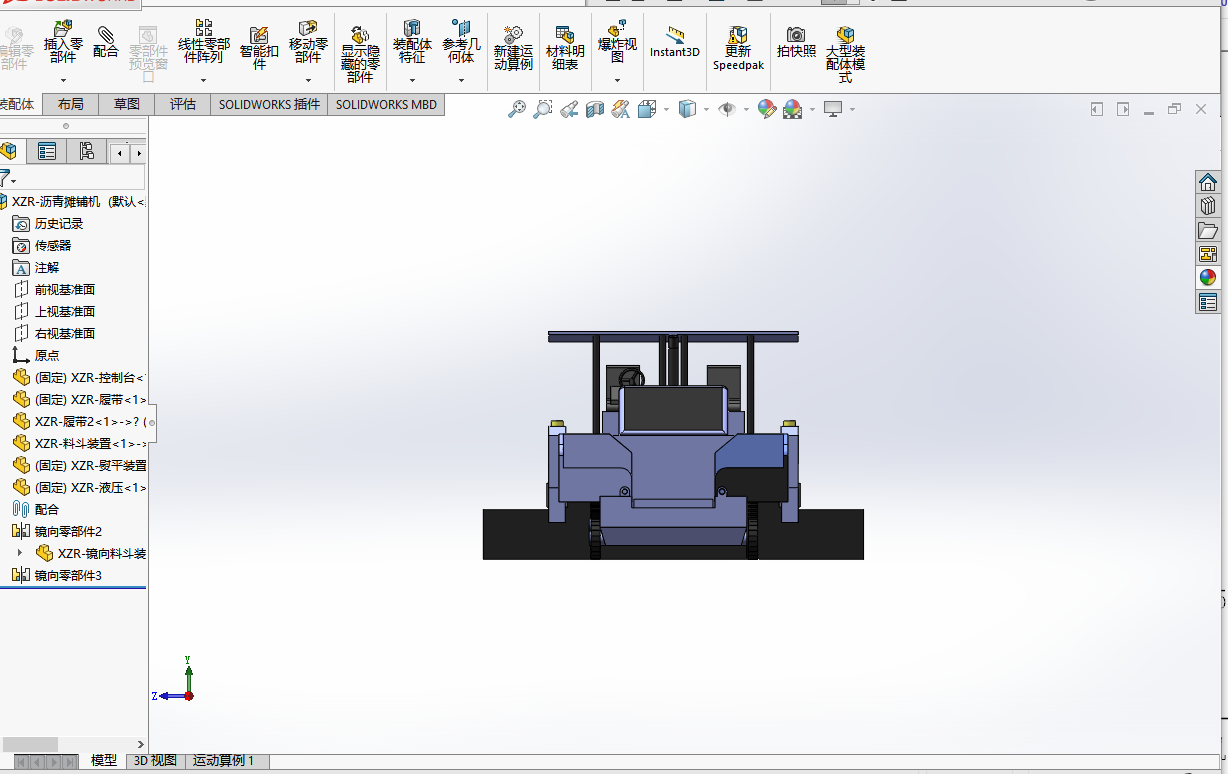Select the 移动零部件 move component tool

coord(308,41)
